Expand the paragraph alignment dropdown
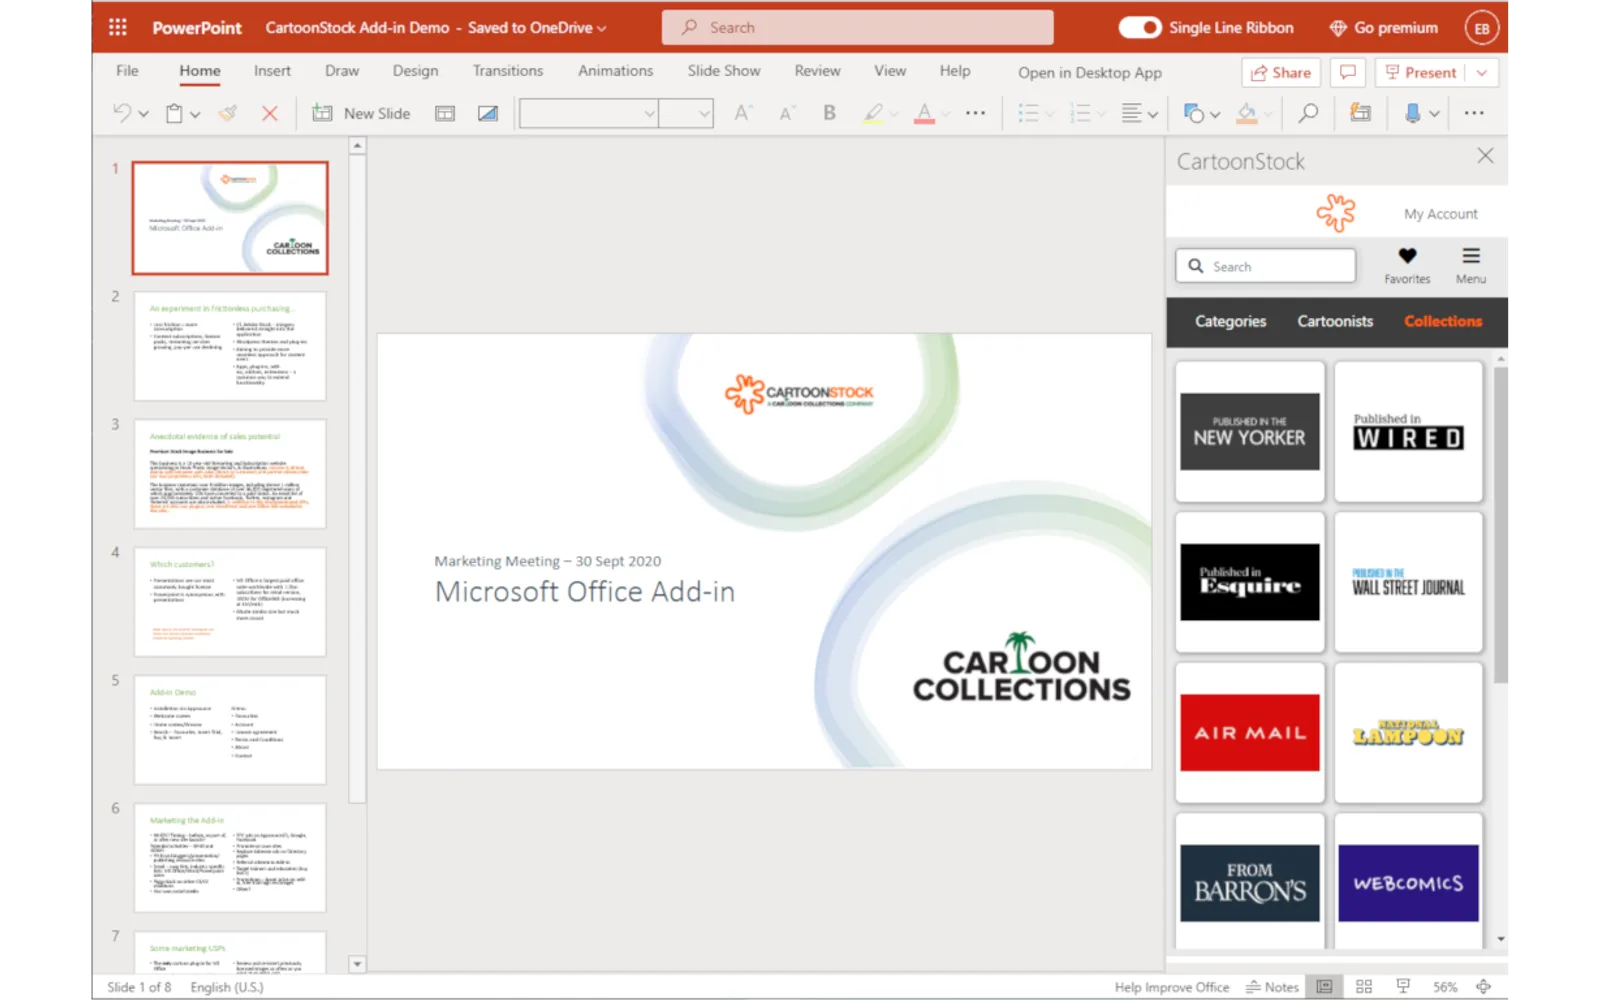1600x1000 pixels. click(1152, 114)
